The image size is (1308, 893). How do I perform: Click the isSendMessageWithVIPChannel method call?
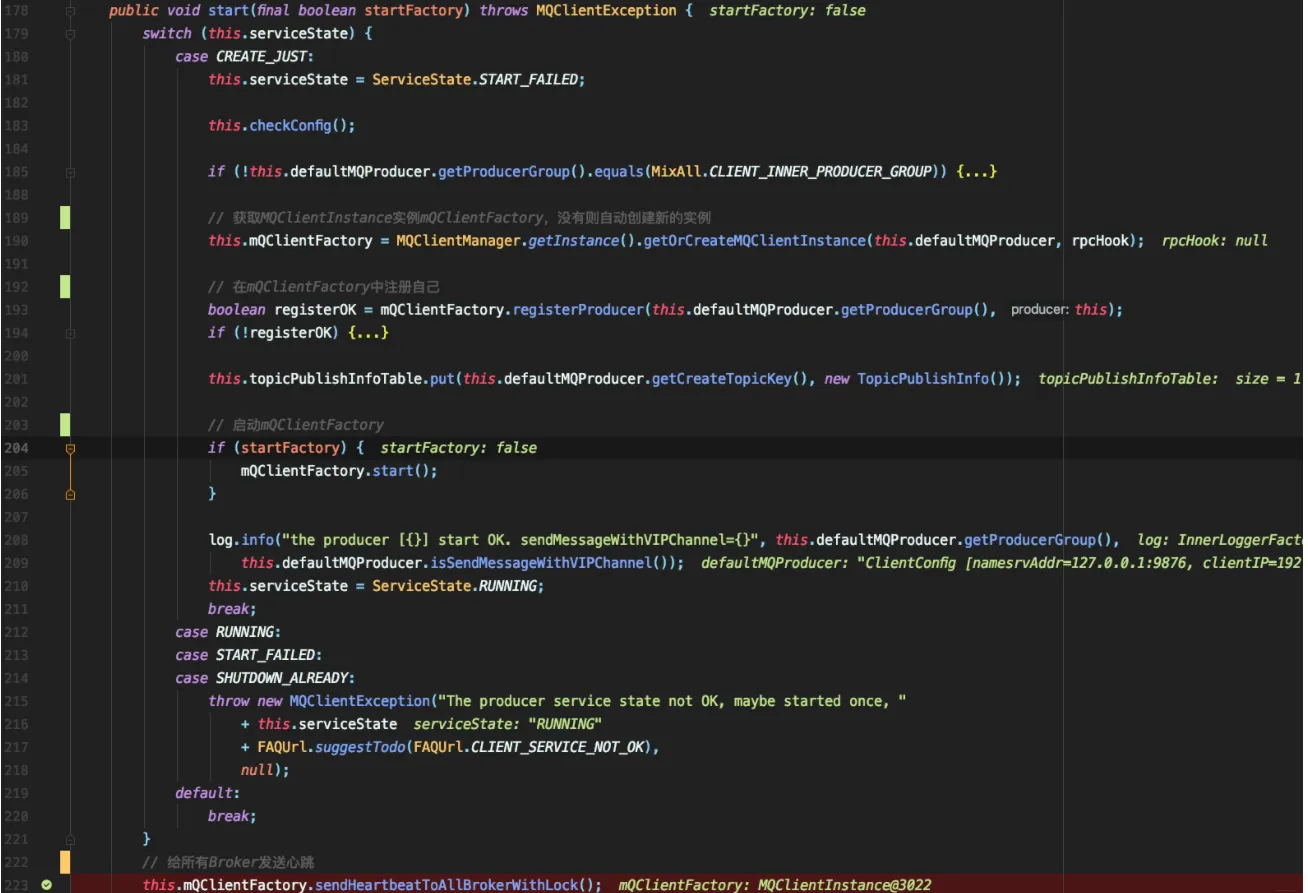coord(542,563)
